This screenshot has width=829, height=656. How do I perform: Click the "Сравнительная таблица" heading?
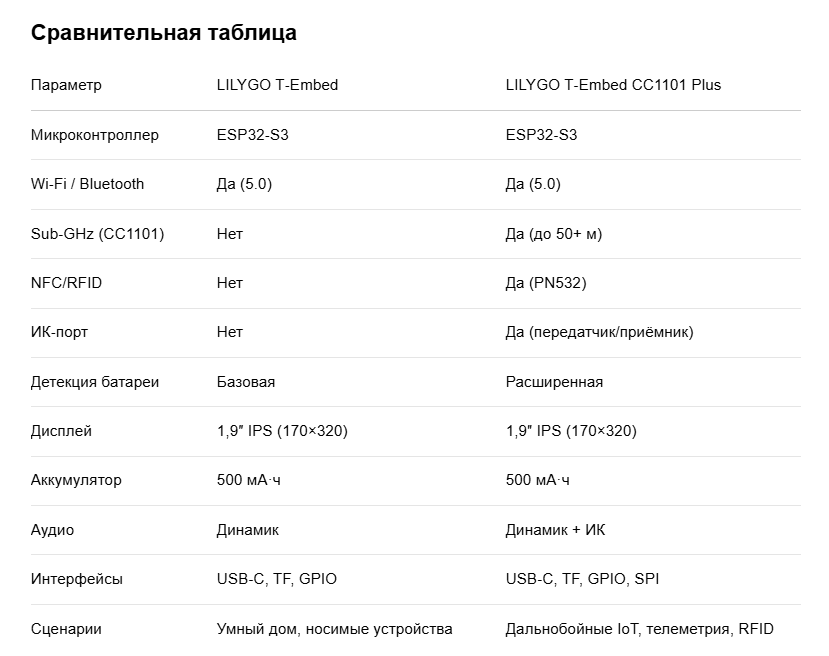pyautogui.click(x=164, y=33)
